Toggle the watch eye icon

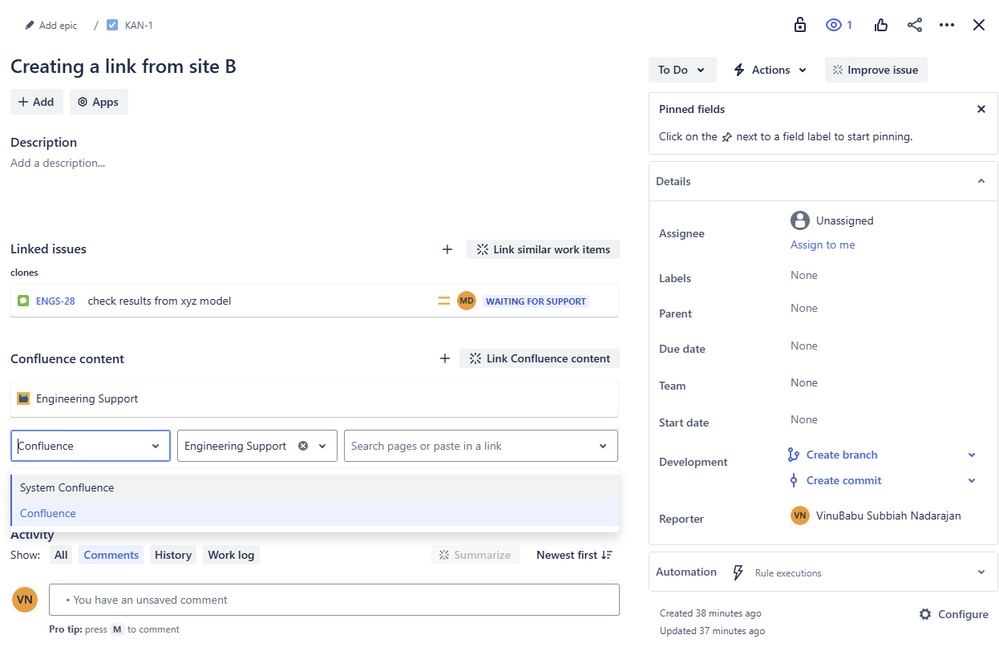[833, 25]
